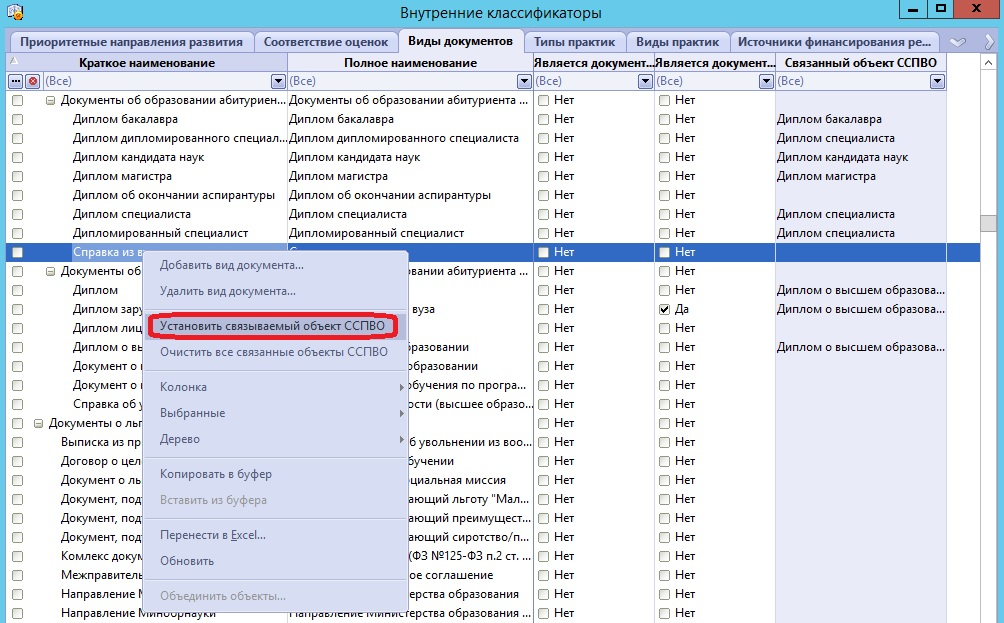1004x623 pixels.
Task: Tick the row checkbox for Диплом бакалавра
Action: click(x=17, y=119)
